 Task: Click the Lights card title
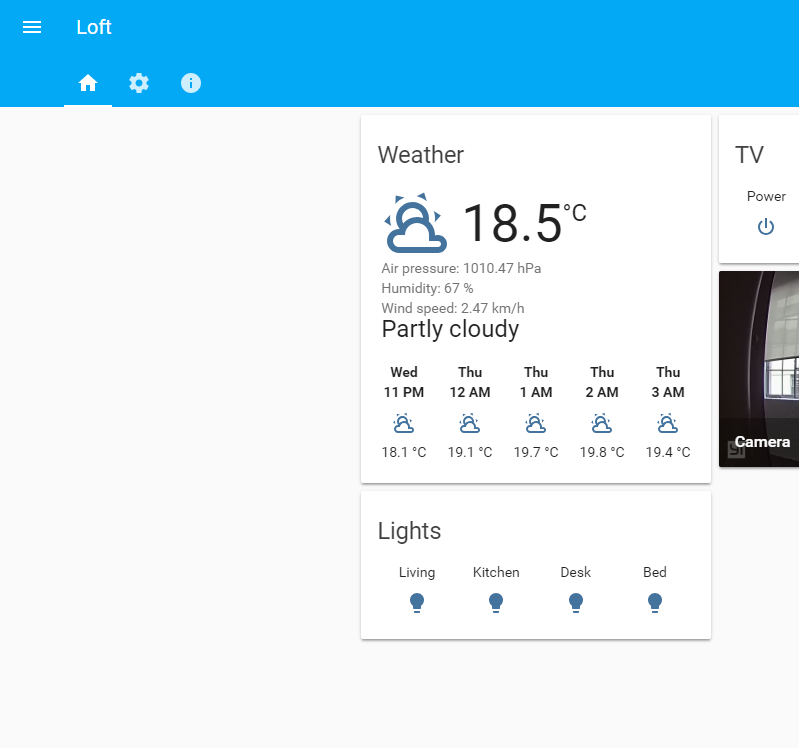click(409, 531)
